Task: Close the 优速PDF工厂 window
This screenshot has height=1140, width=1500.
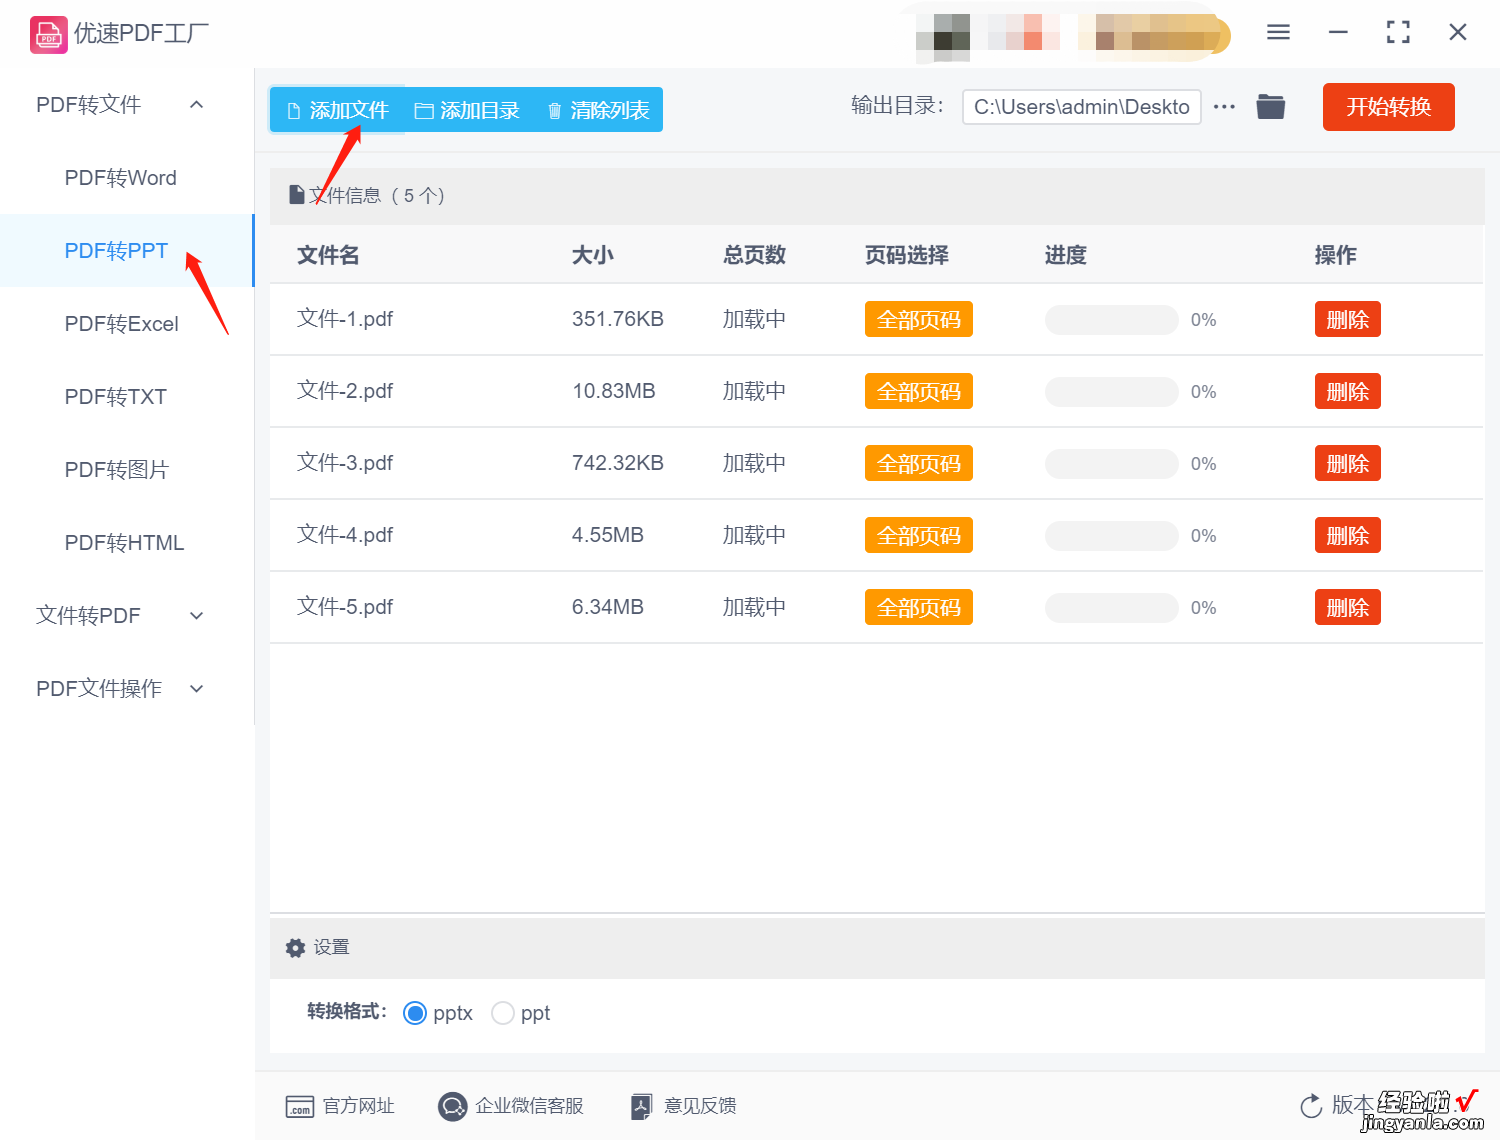Action: 1458,32
